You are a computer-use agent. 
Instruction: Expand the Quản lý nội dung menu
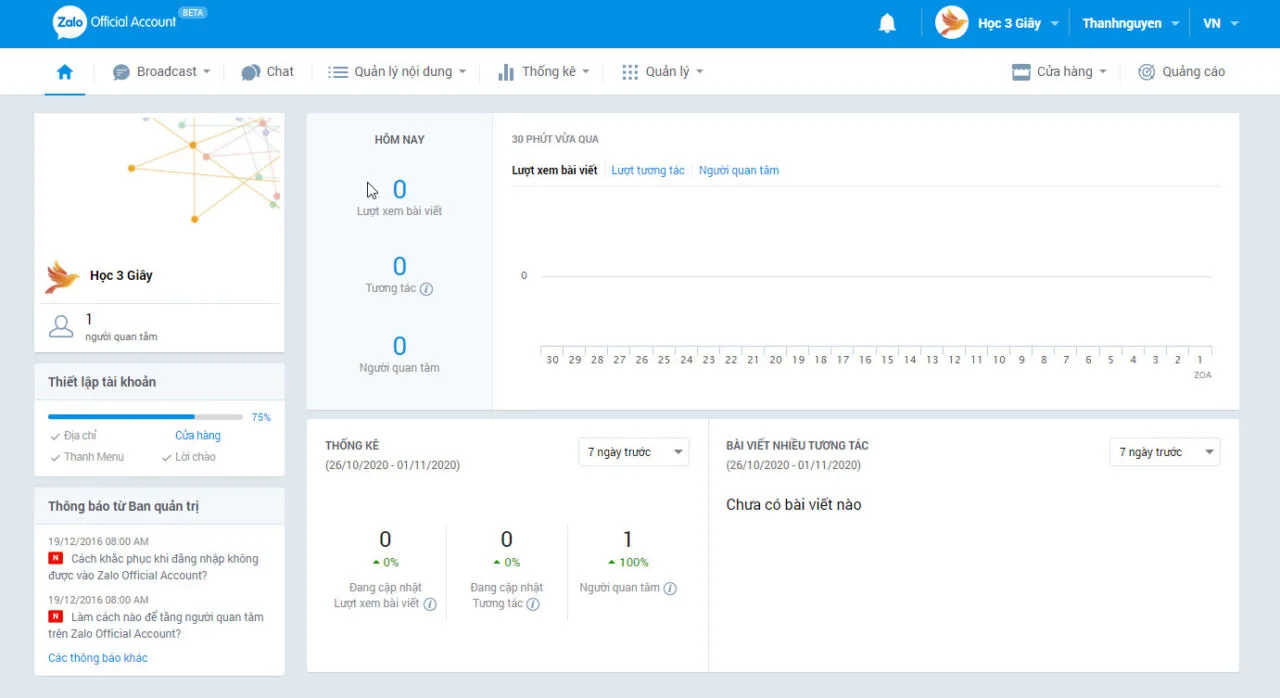point(398,72)
